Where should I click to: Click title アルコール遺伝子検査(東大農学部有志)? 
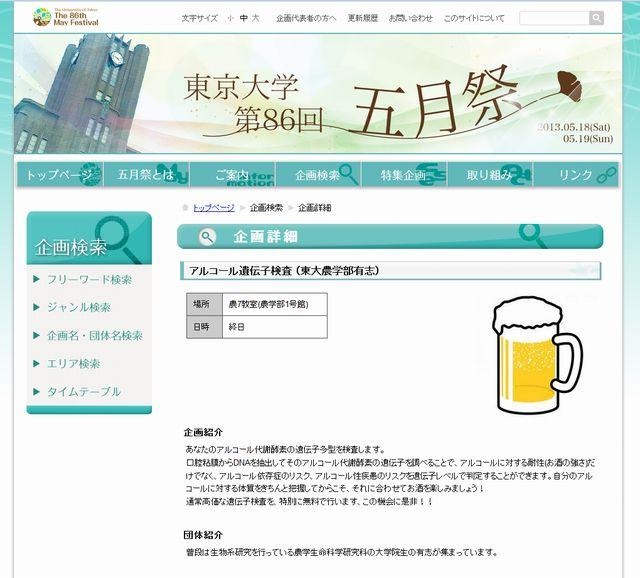tap(284, 271)
